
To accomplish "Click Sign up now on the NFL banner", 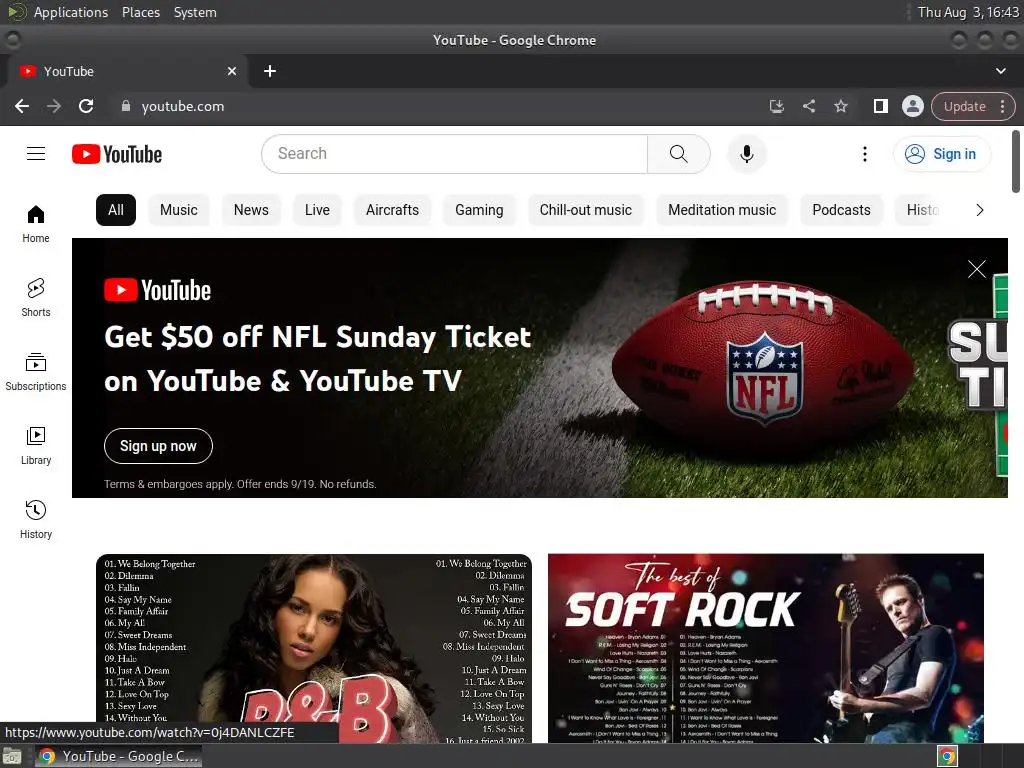I will (158, 446).
